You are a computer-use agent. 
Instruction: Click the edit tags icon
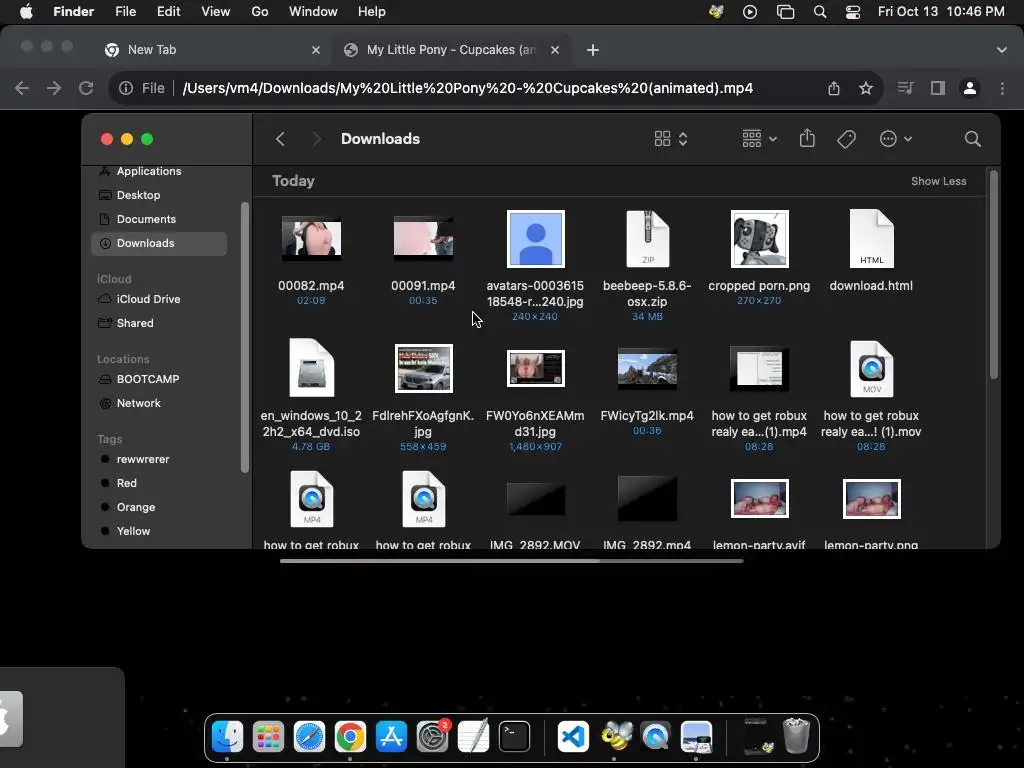[x=846, y=139]
